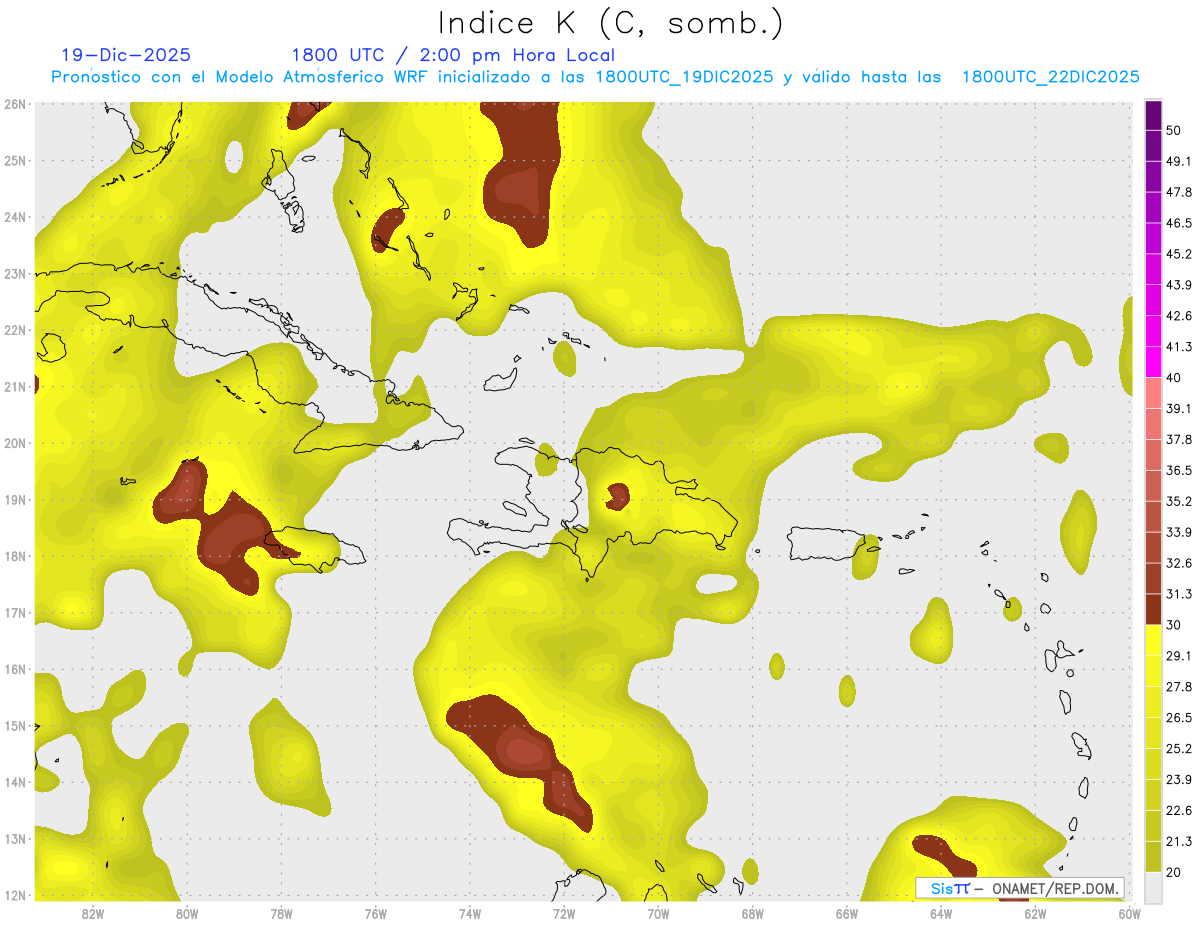This screenshot has height=927, width=1200.
Task: Click the 25N latitude axis label
Action: [14, 160]
